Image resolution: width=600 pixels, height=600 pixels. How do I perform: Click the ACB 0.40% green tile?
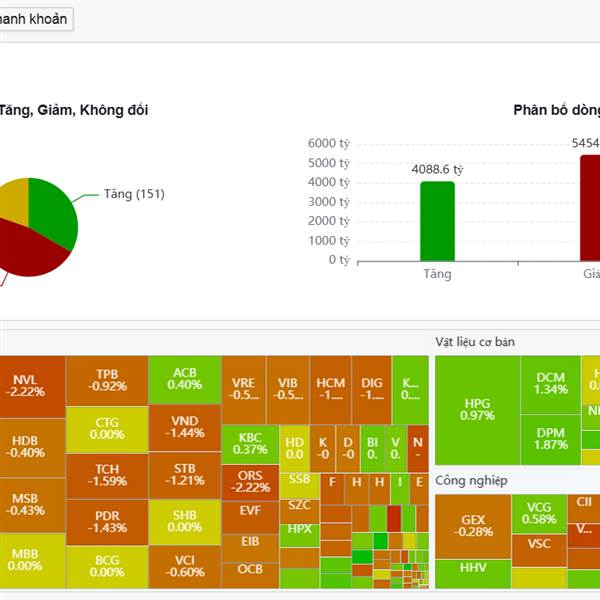pos(185,379)
